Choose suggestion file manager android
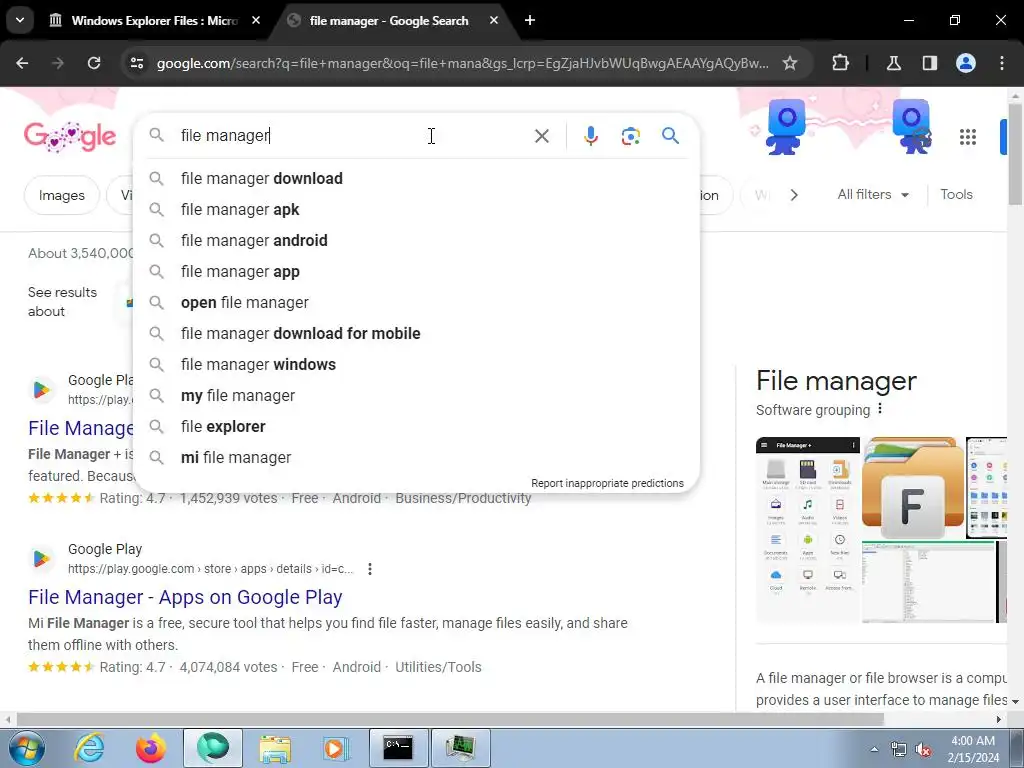This screenshot has height=768, width=1024. click(x=416, y=240)
